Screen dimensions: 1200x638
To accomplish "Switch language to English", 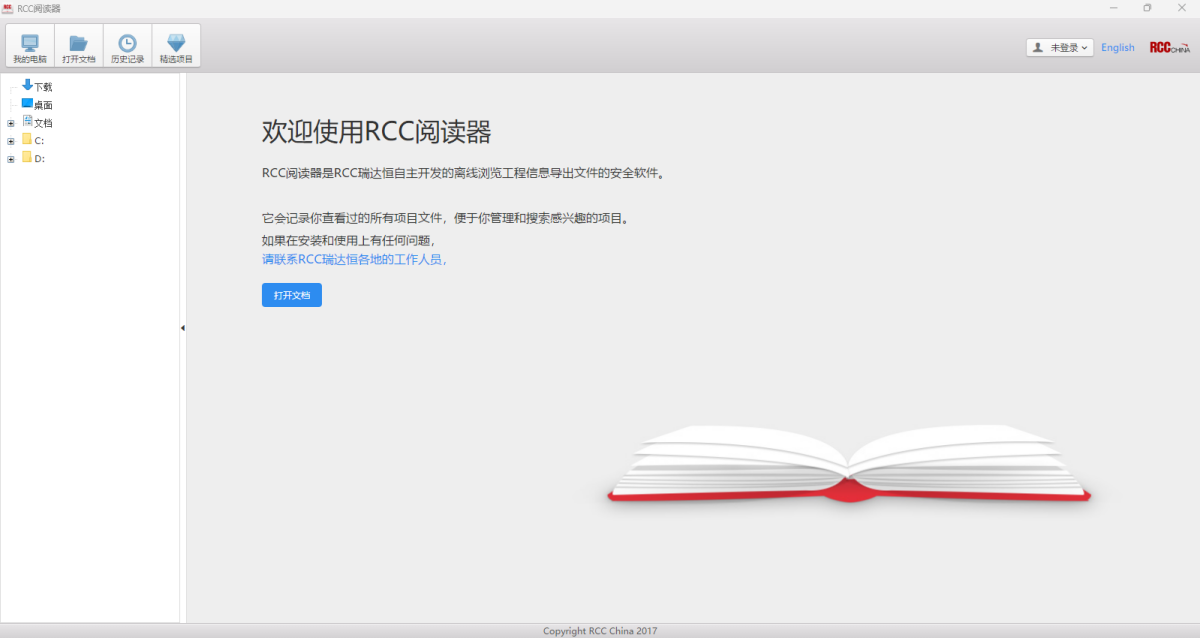I will coord(1117,47).
